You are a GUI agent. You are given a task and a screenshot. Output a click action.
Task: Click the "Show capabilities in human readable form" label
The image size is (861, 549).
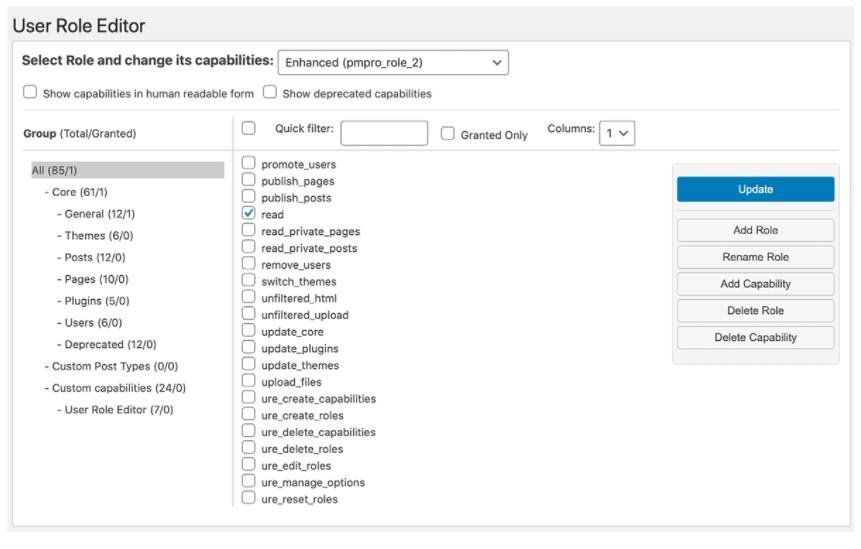point(148,94)
